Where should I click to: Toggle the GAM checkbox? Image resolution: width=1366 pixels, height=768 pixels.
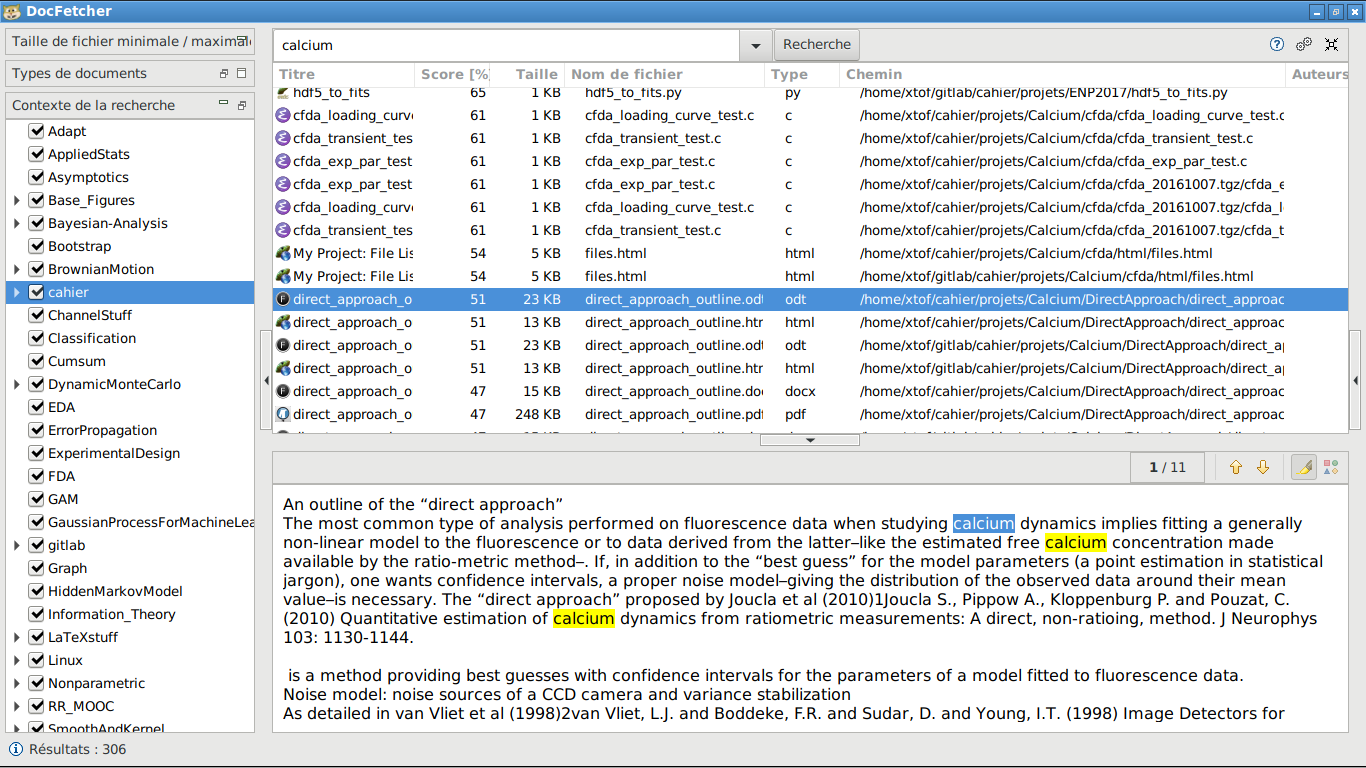(x=37, y=499)
